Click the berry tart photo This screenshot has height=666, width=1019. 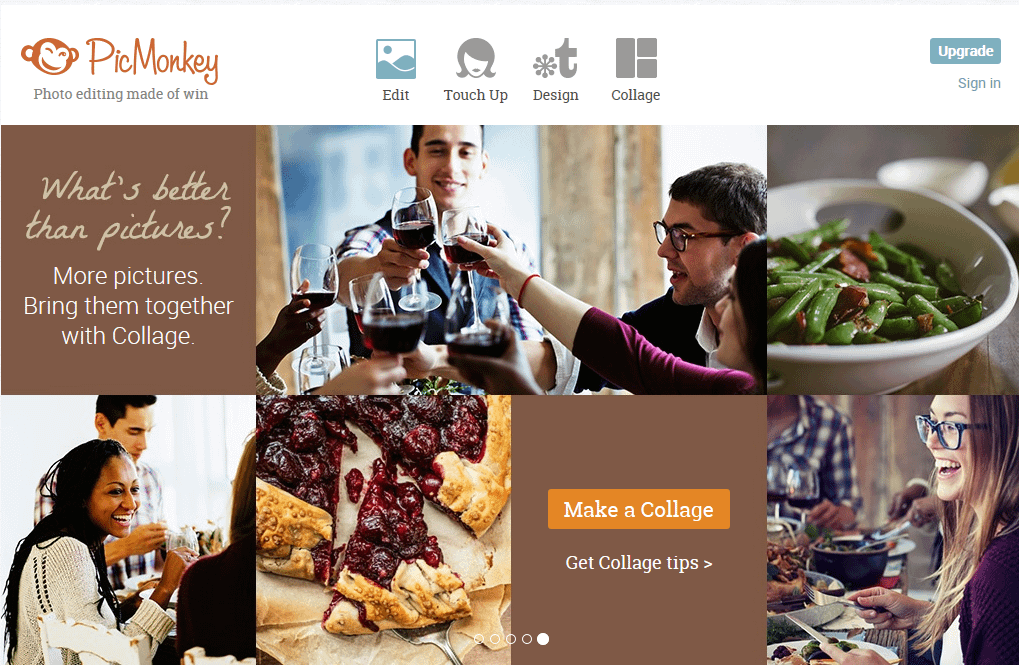[x=383, y=530]
